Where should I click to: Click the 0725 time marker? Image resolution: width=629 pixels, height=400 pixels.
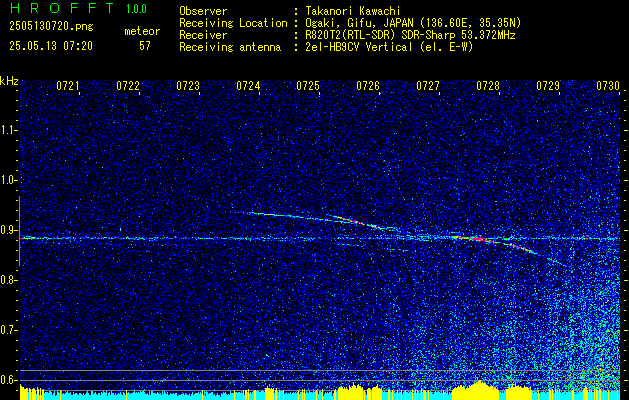click(x=308, y=86)
